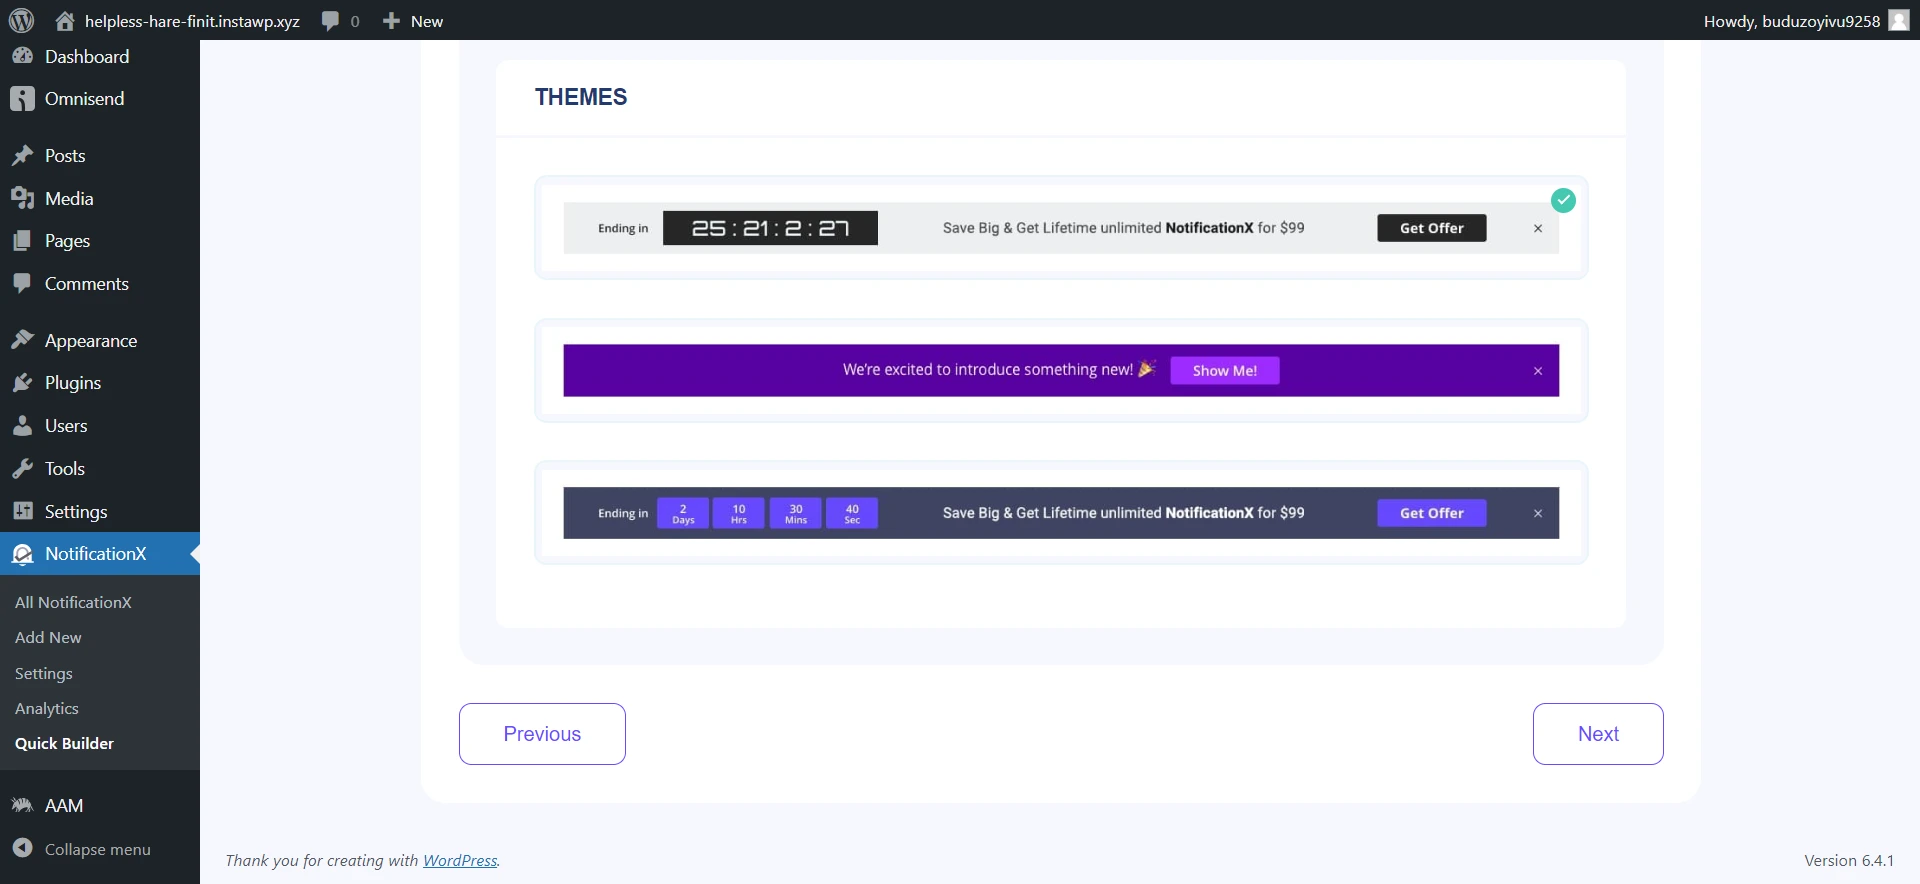The image size is (1920, 884).
Task: Click the Omnisend sidebar icon
Action: (22, 98)
